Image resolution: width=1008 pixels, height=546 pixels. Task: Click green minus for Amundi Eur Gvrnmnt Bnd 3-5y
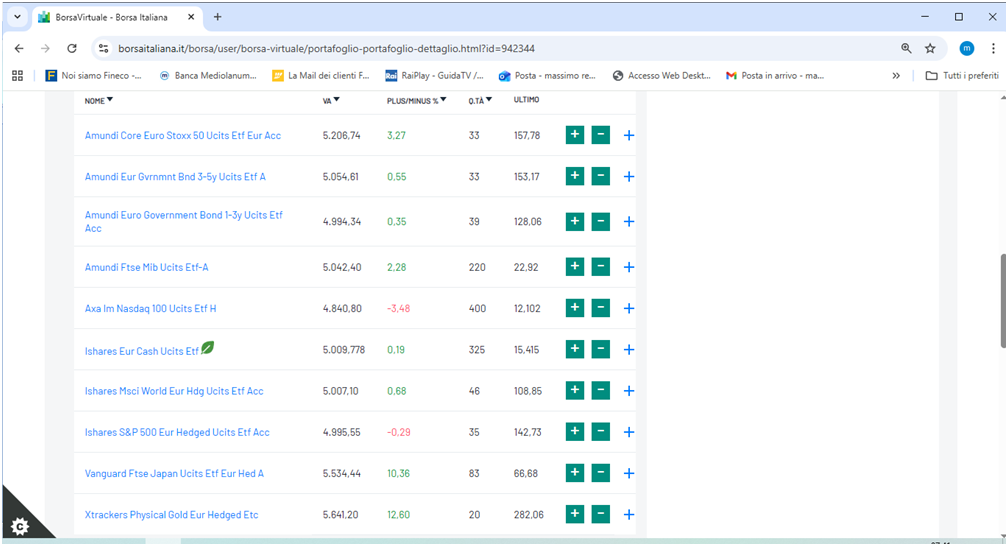[x=600, y=176]
